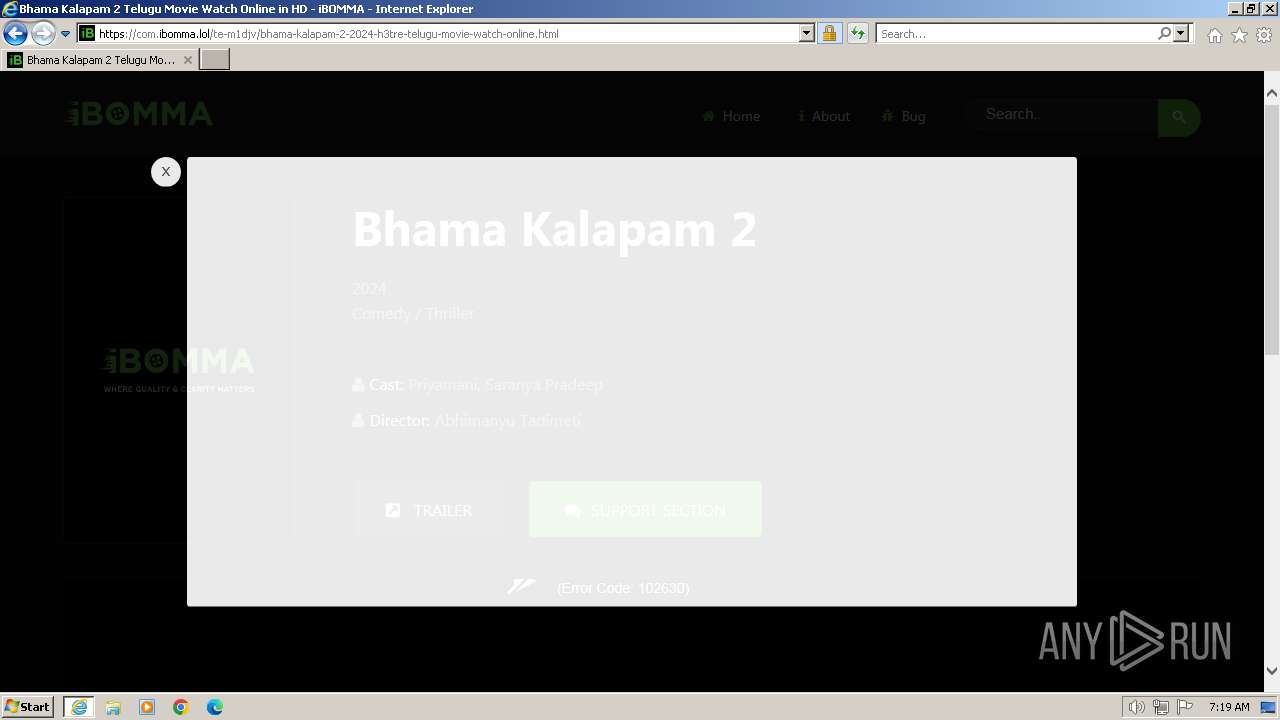The width and height of the screenshot is (1280, 720).
Task: Click page scrollbar up arrow
Action: pos(1272,93)
